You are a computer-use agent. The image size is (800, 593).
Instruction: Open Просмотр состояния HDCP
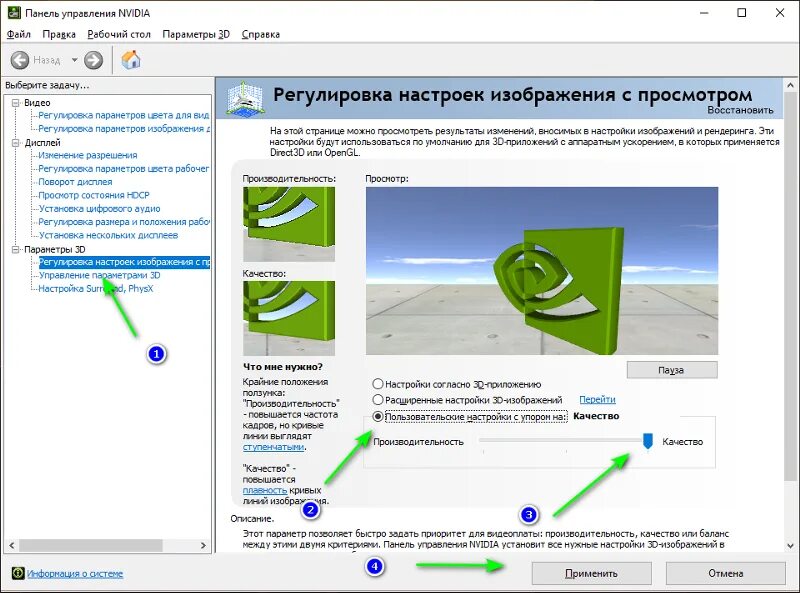94,195
